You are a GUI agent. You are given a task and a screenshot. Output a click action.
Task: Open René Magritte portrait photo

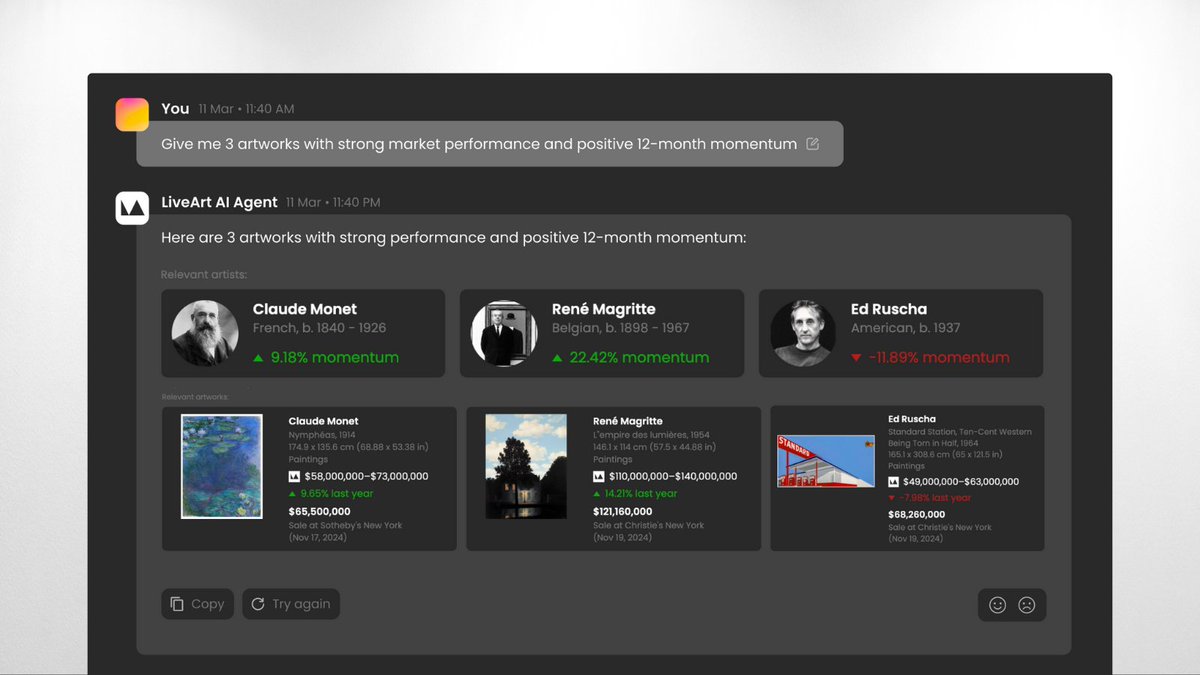tap(504, 333)
